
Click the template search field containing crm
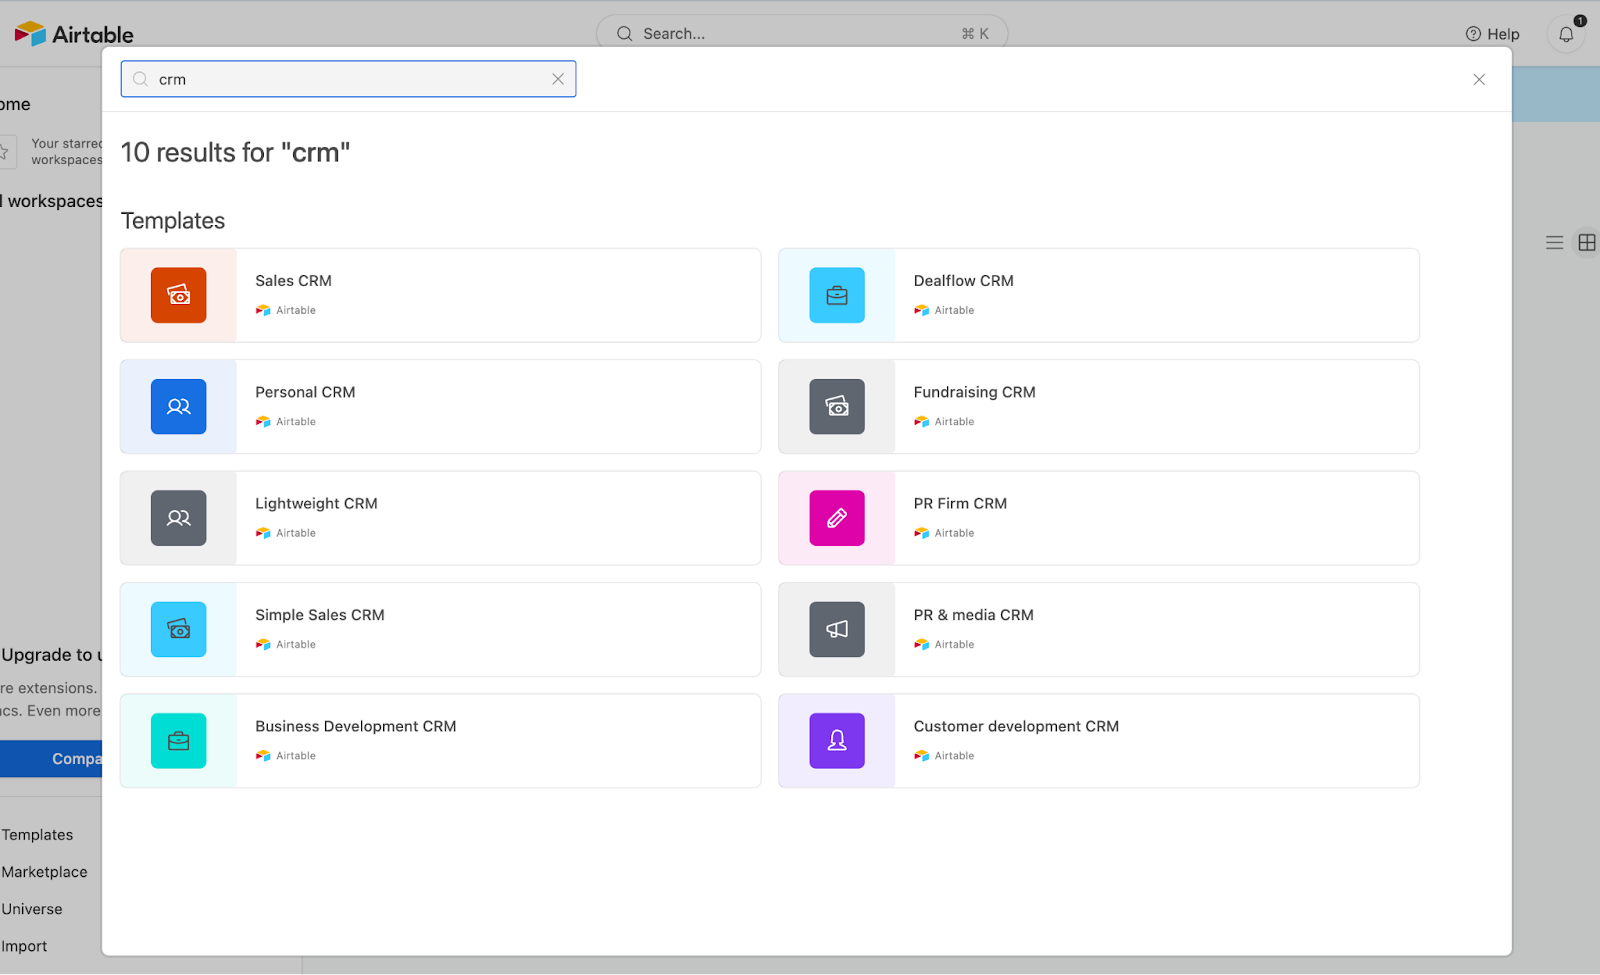point(348,79)
